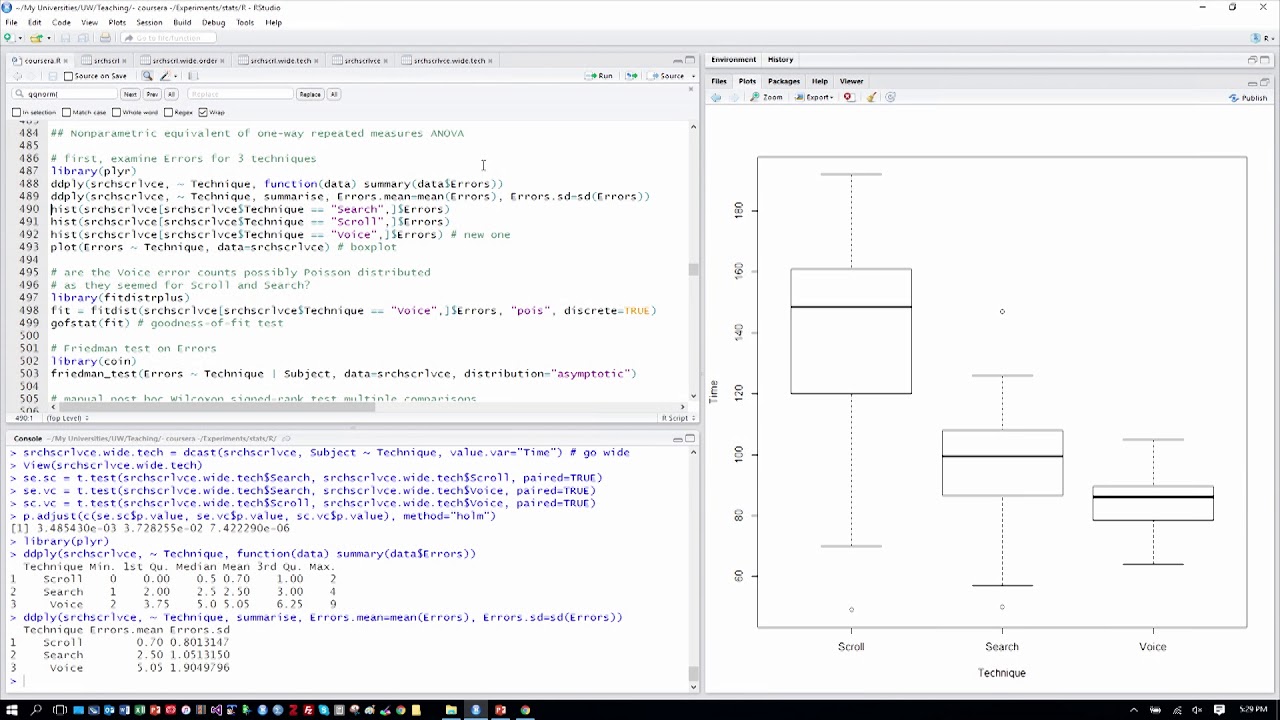This screenshot has height=720, width=1280.
Task: Run the current line with Run button
Action: coord(600,76)
